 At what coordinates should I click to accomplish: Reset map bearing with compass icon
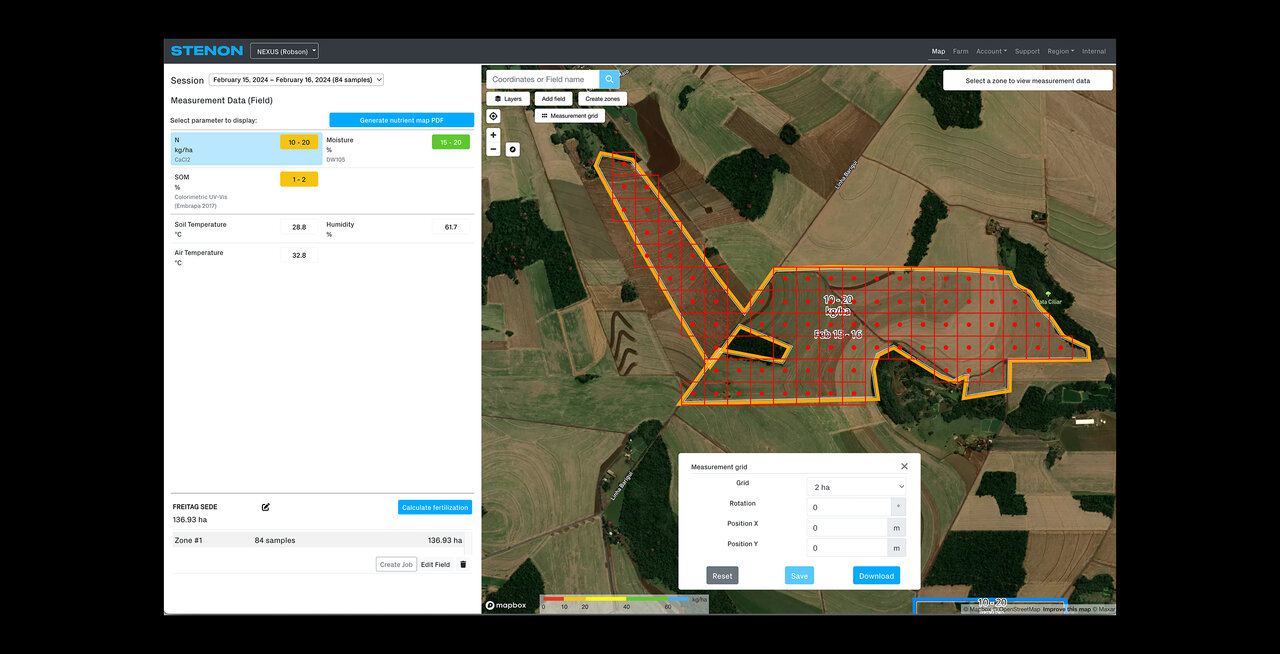(513, 149)
